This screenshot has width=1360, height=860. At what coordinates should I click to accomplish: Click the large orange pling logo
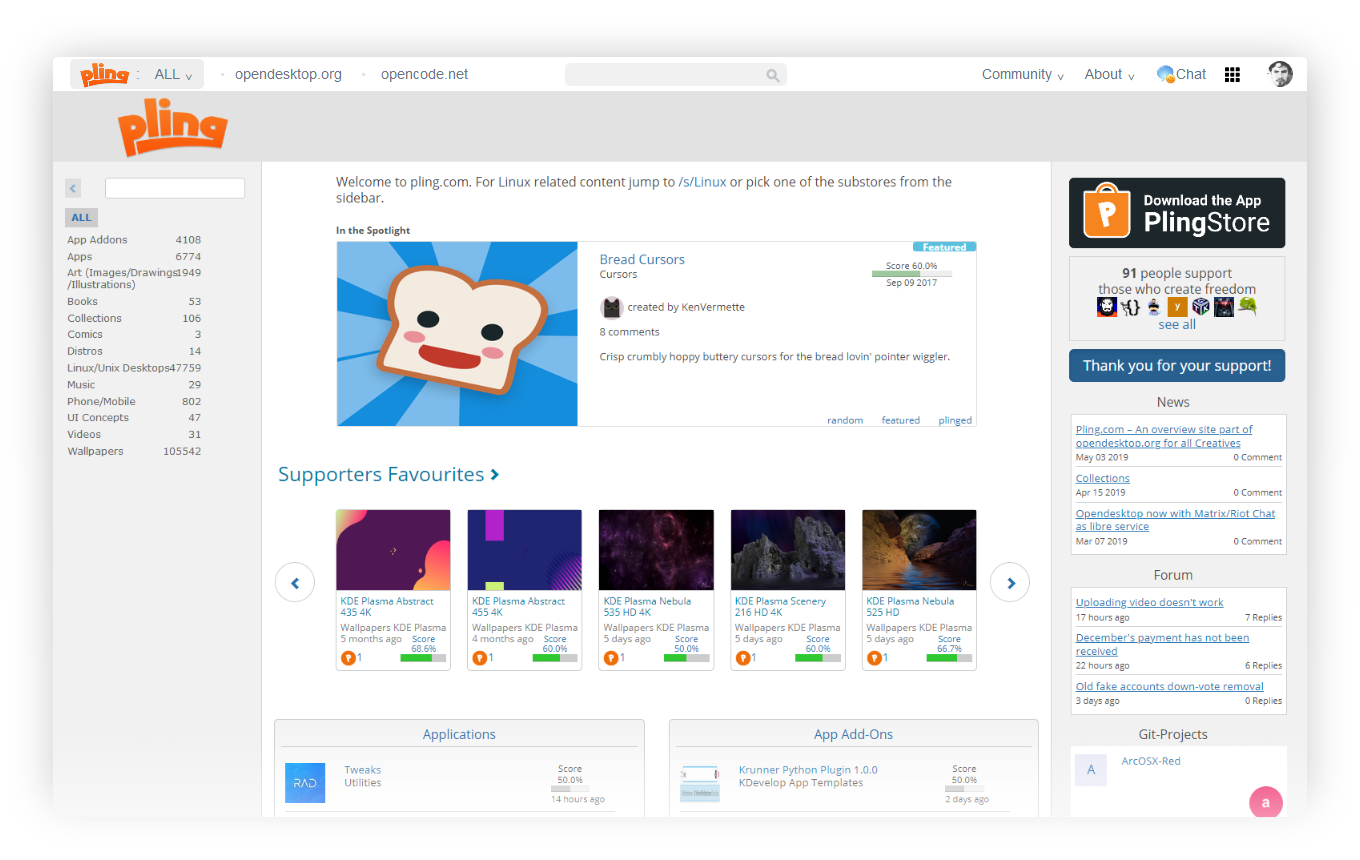pyautogui.click(x=173, y=127)
